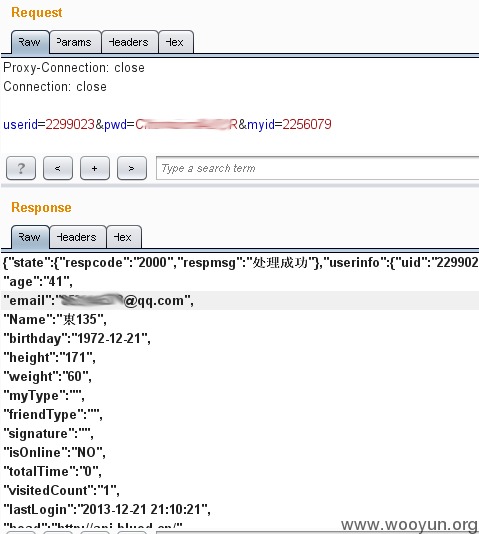Switch to the Request Headers tab
This screenshot has height=534, width=479.
coord(130,42)
